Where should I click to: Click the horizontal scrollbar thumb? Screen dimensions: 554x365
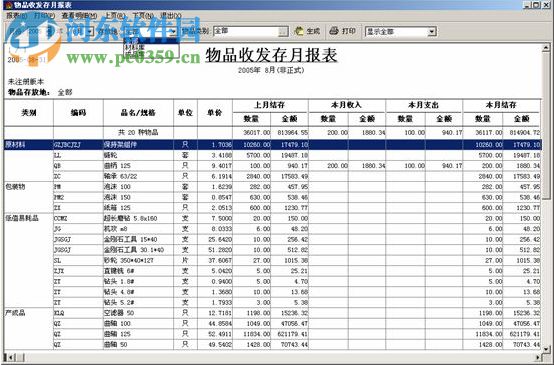point(19,357)
